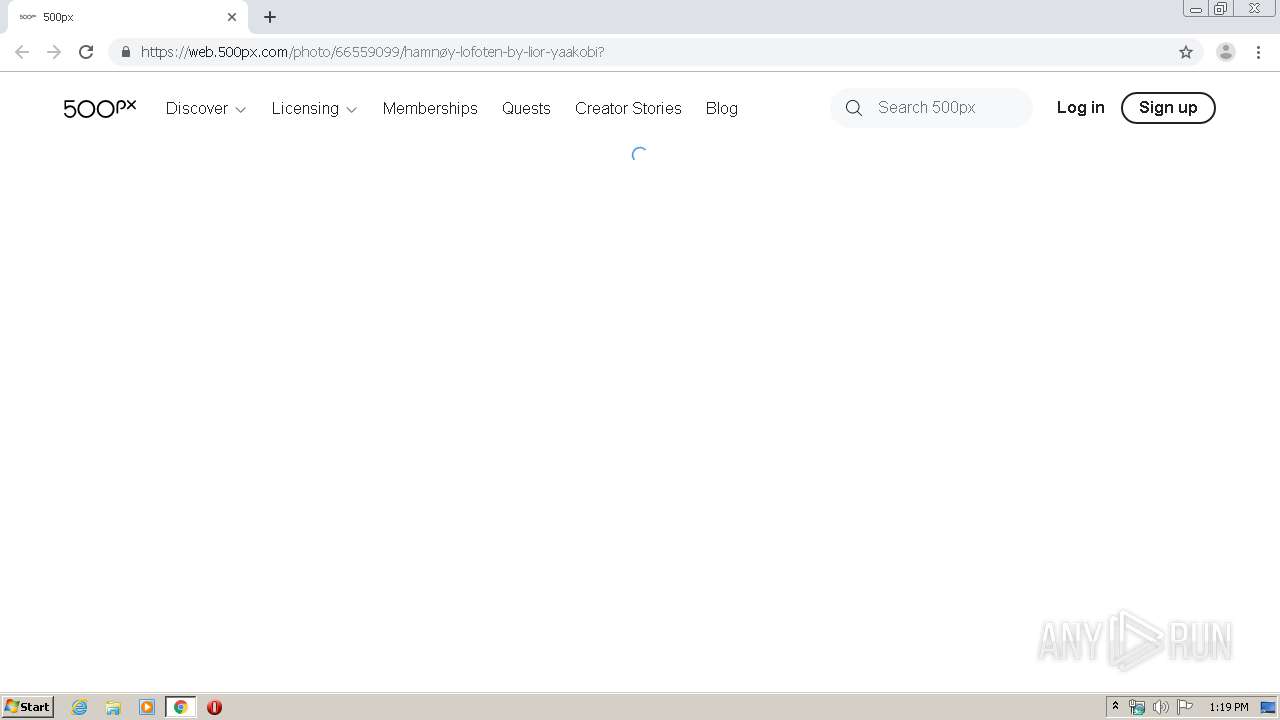Expand the Discover dropdown menu

206,108
